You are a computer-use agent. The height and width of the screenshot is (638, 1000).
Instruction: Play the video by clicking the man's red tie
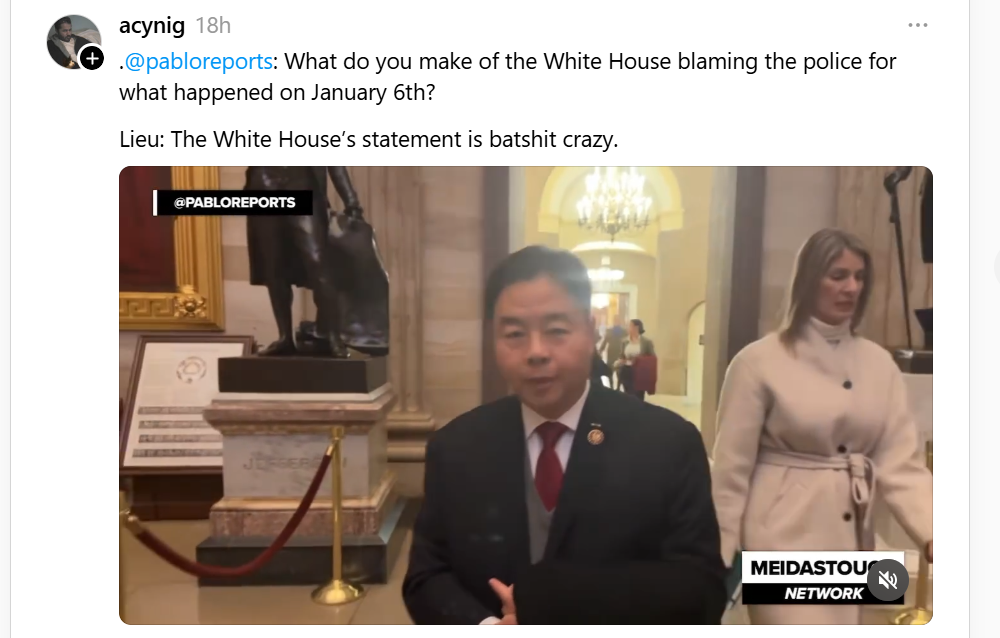(550, 461)
